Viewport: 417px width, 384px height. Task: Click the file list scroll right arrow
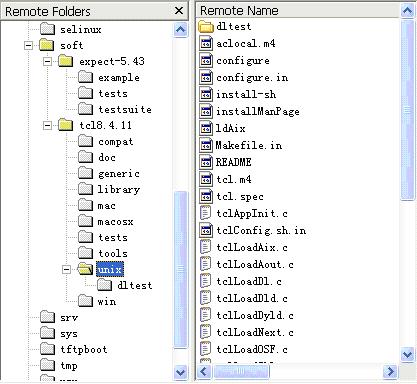click(x=390, y=371)
